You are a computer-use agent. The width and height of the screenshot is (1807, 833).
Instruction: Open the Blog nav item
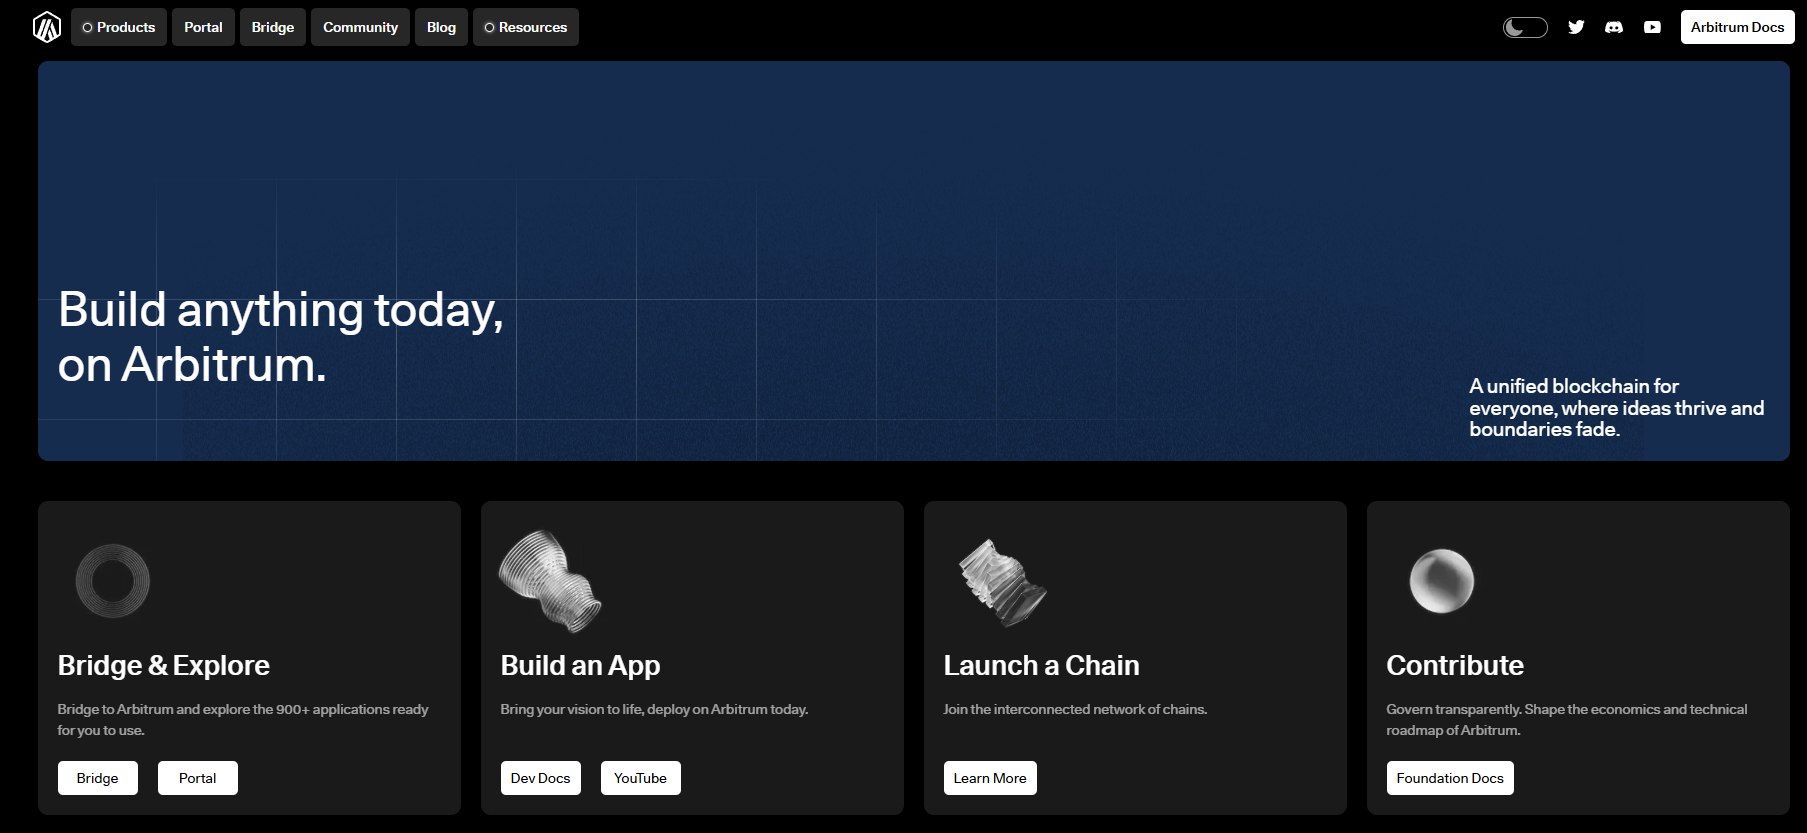(441, 27)
